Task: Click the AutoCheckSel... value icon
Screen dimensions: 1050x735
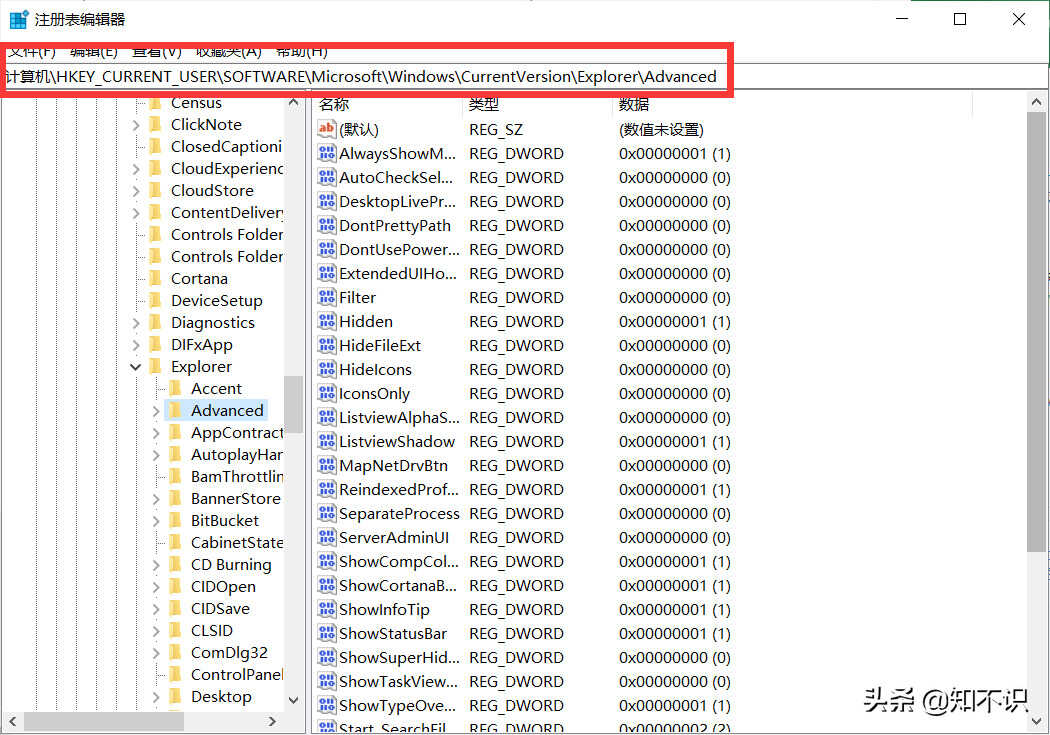Action: (x=327, y=177)
